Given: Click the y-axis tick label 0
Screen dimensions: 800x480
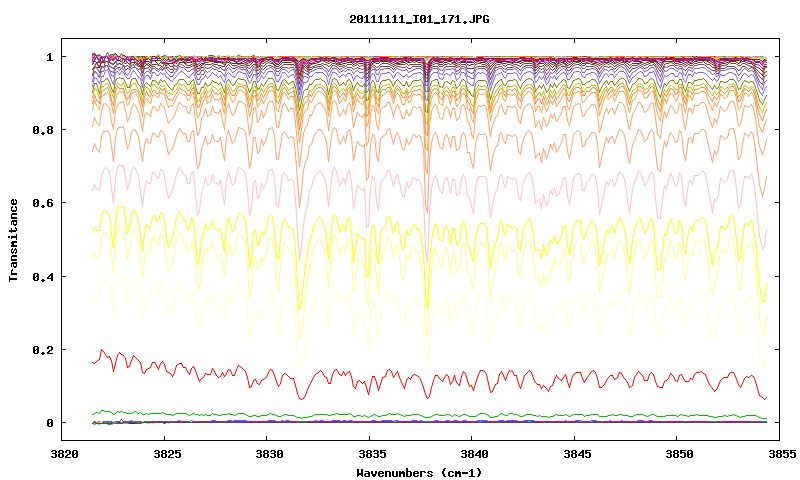Looking at the screenshot, I should (49, 423).
